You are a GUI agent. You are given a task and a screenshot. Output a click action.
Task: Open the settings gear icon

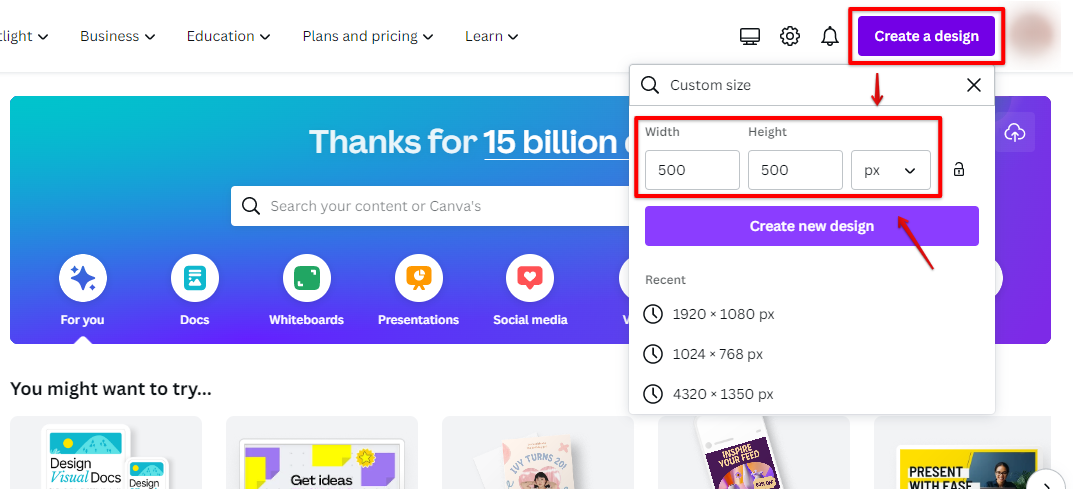click(790, 37)
